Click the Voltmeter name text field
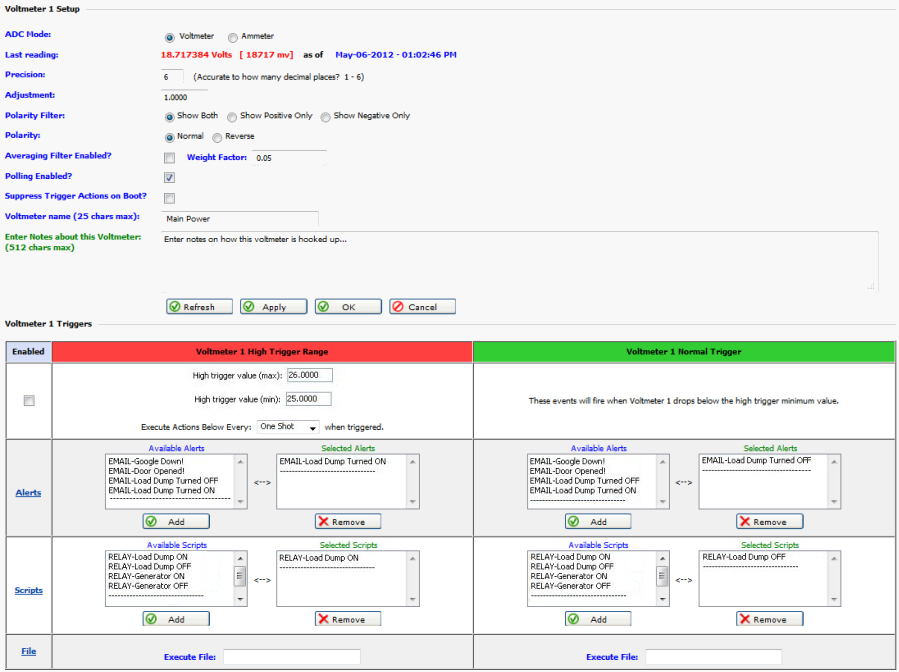The width and height of the screenshot is (899, 672). (x=240, y=218)
